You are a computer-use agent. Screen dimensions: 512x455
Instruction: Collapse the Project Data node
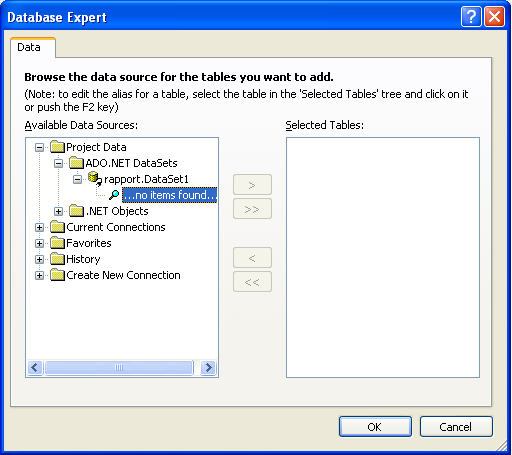tap(39, 147)
